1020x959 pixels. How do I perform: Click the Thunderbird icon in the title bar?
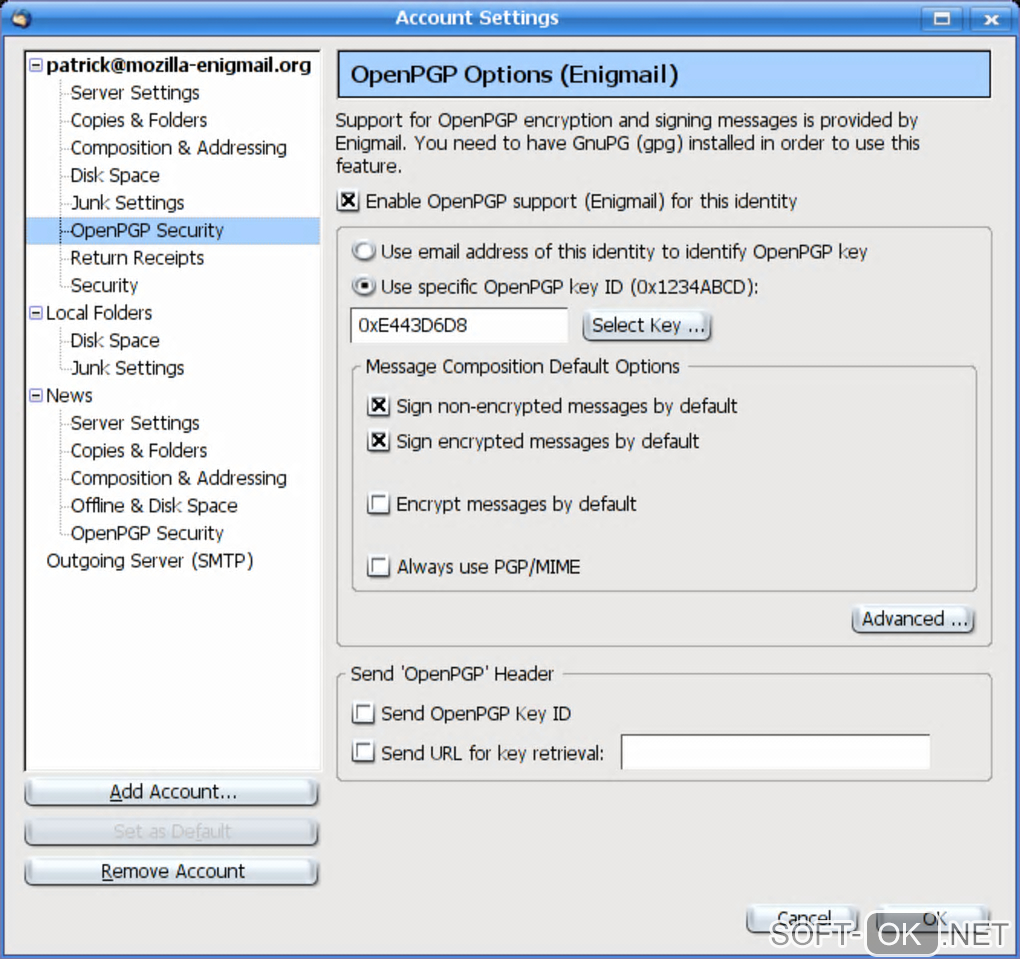tap(21, 18)
